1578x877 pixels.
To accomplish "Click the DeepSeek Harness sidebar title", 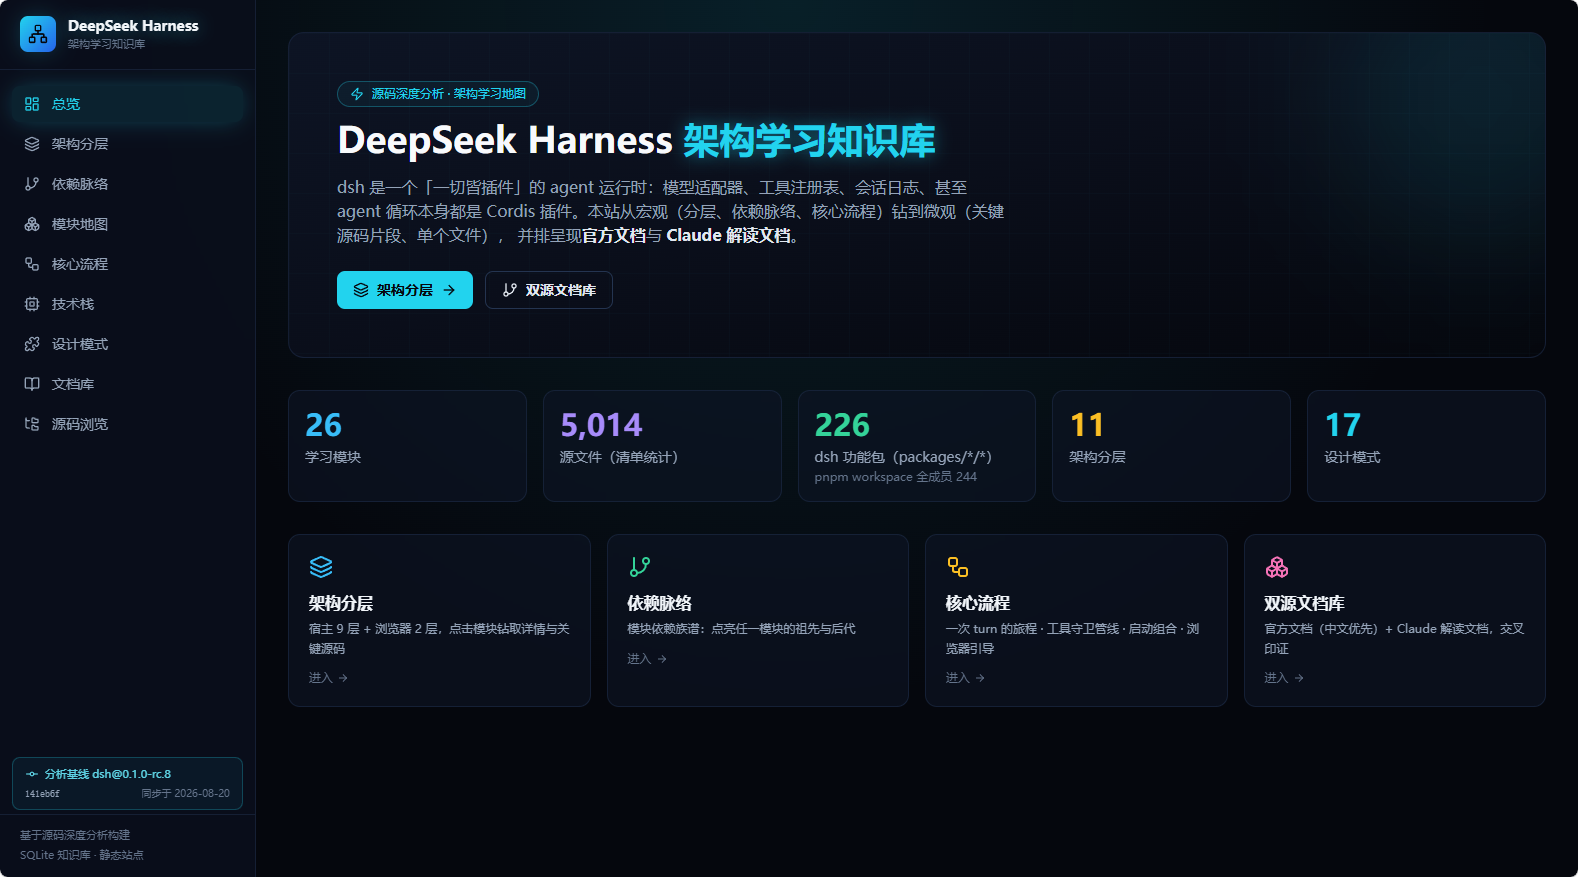I will click(133, 26).
